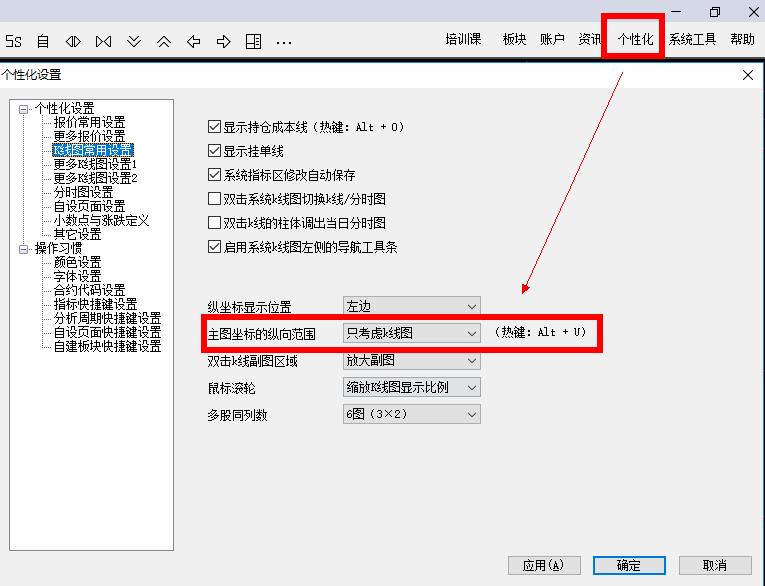Select 颜色设置 in settings tree

coord(77,262)
